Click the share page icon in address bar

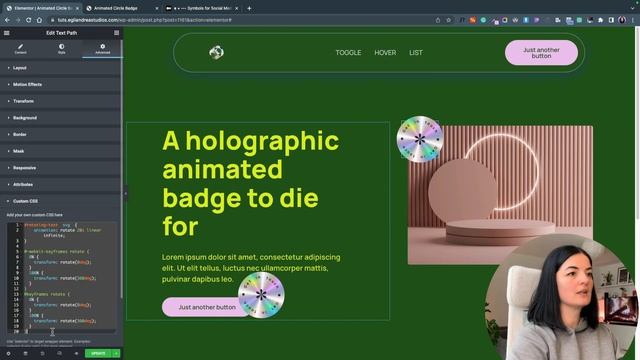(438, 20)
